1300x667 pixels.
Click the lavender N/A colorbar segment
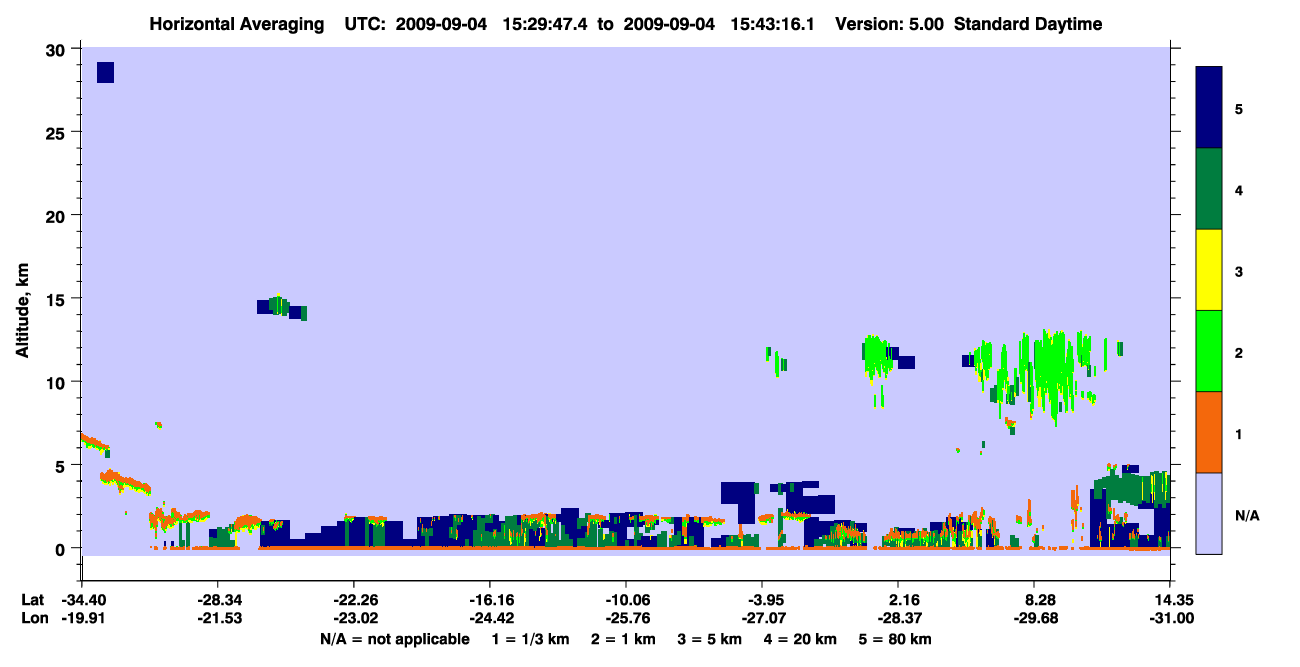point(1209,513)
